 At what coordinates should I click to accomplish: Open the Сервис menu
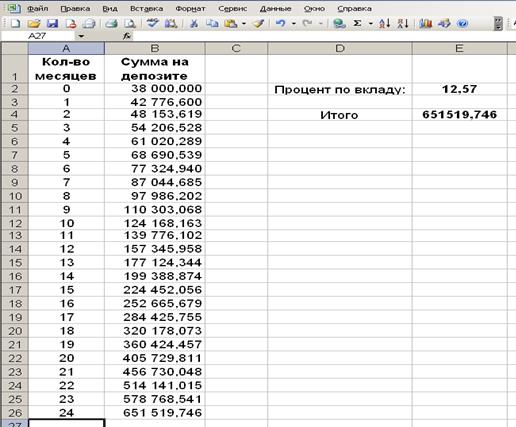[x=233, y=9]
